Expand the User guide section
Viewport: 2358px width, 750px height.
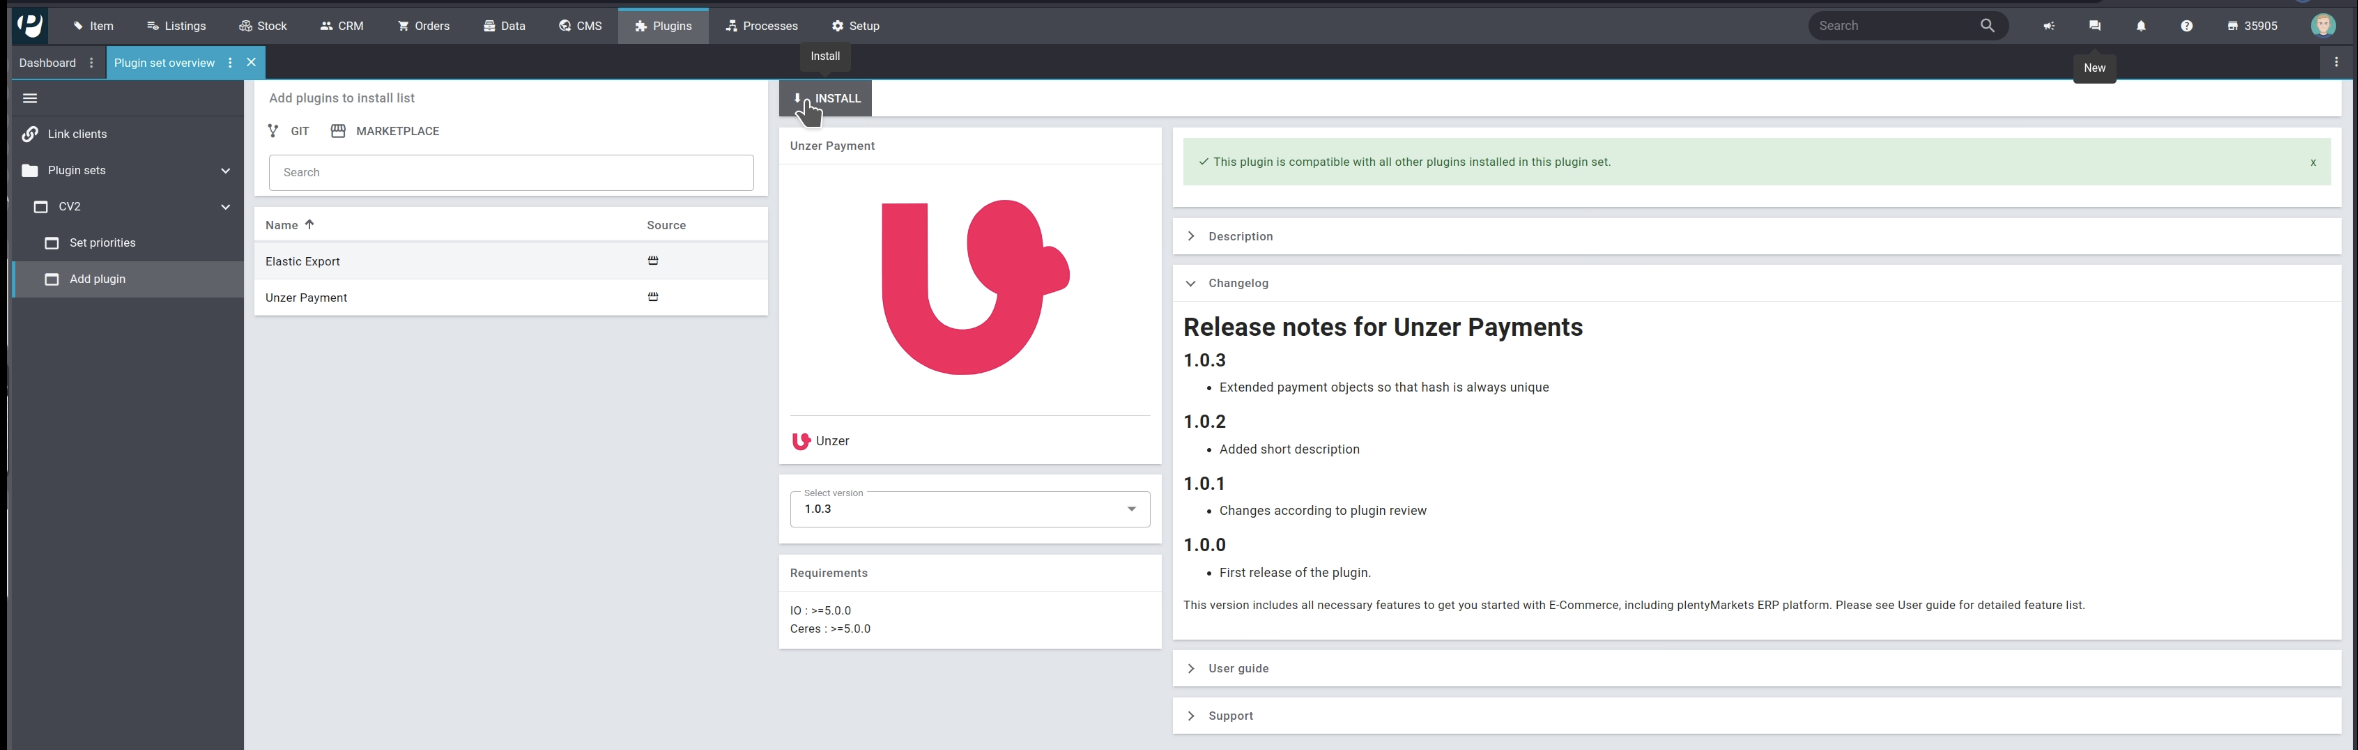point(1757,668)
